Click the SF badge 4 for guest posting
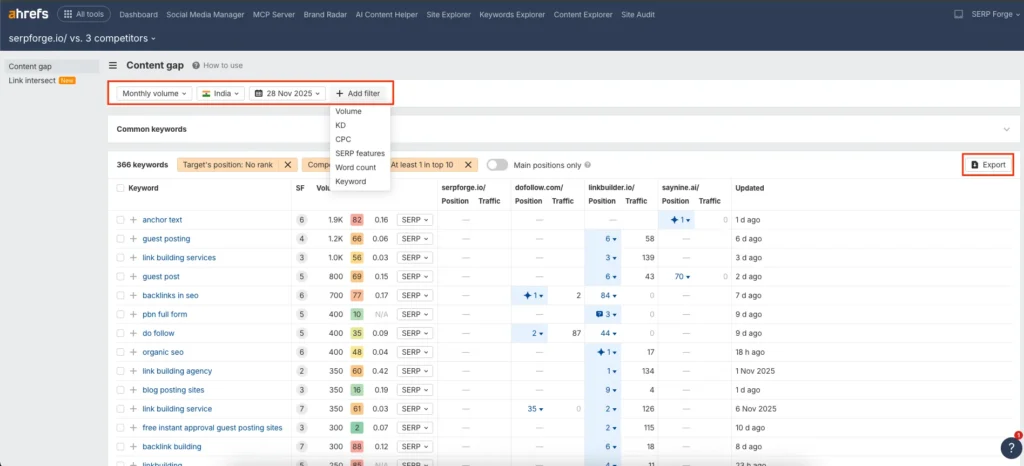 click(302, 239)
